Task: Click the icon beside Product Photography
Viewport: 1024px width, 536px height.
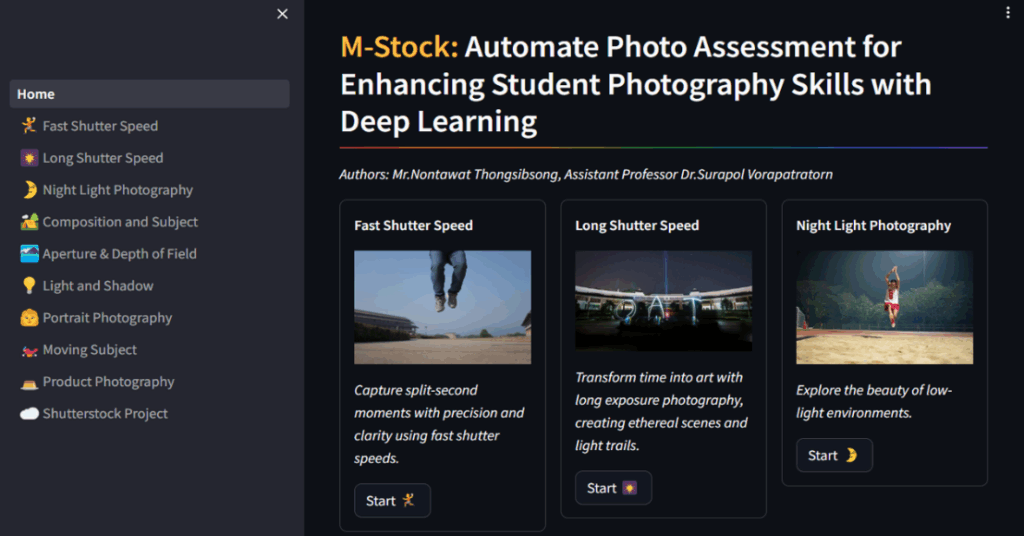Action: 28,382
